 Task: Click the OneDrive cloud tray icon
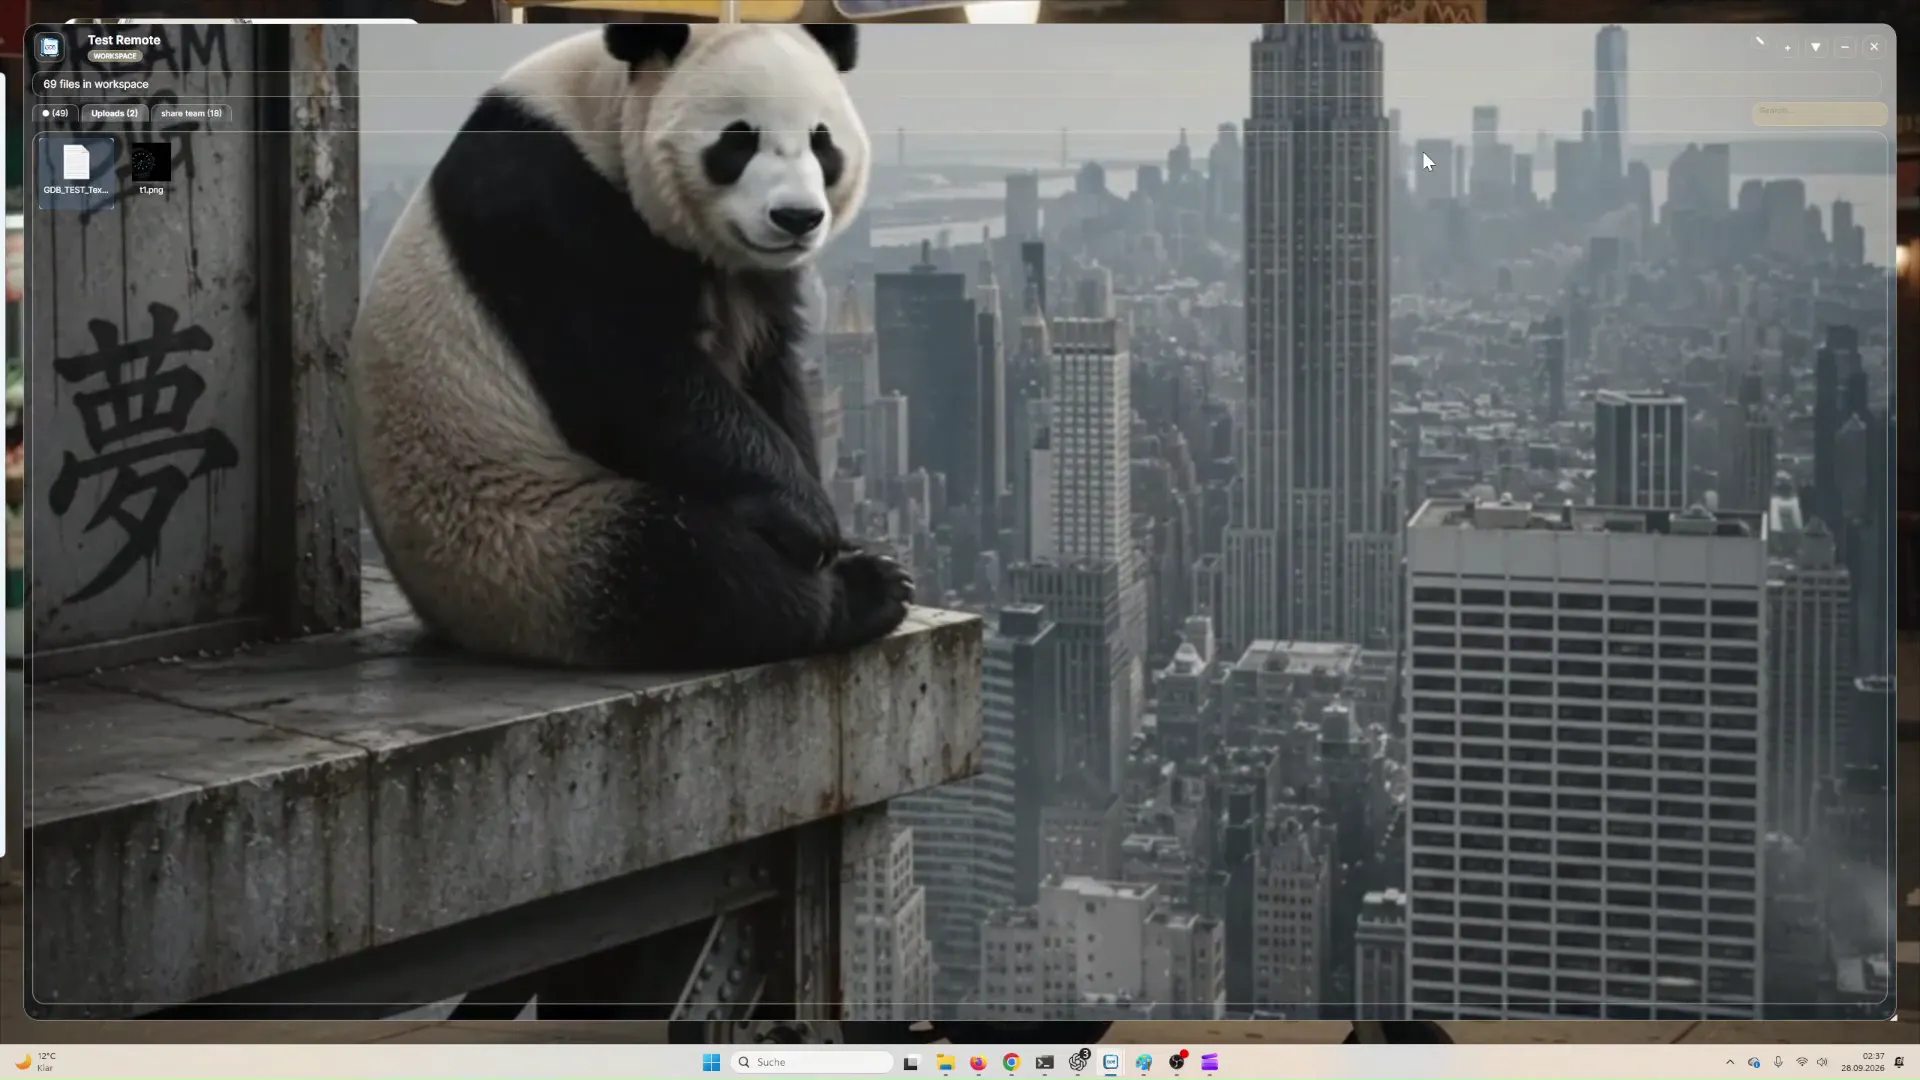(1754, 1062)
